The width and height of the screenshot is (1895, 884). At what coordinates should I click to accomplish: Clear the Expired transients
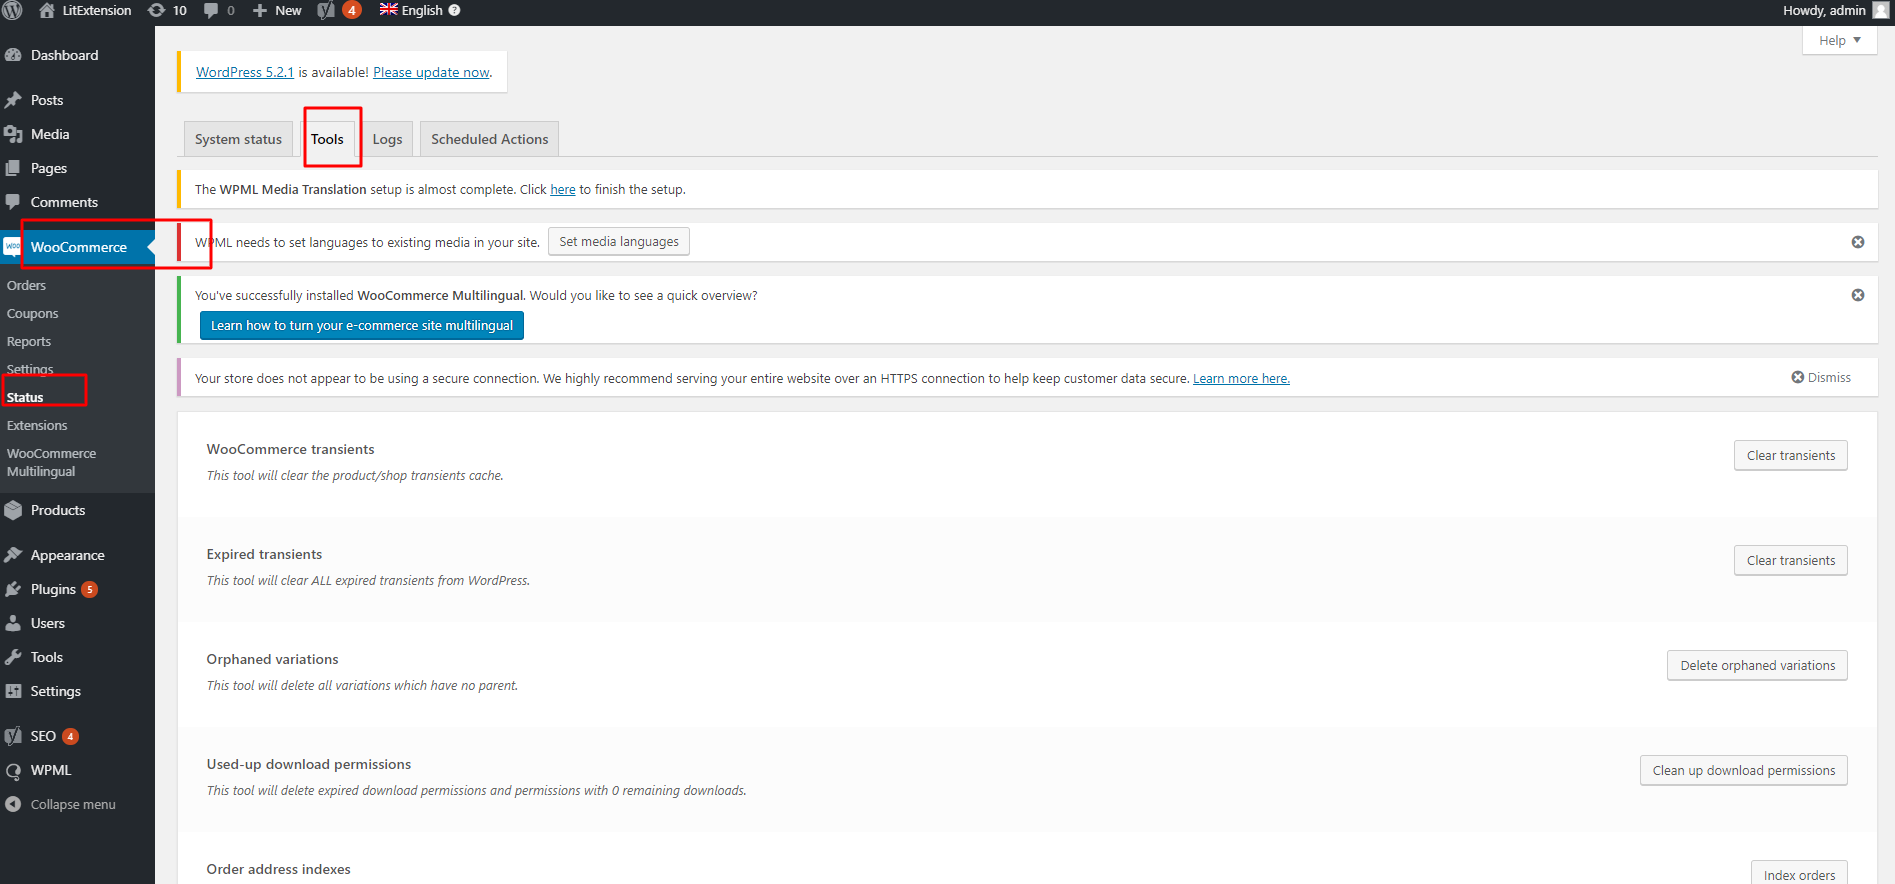[1790, 560]
